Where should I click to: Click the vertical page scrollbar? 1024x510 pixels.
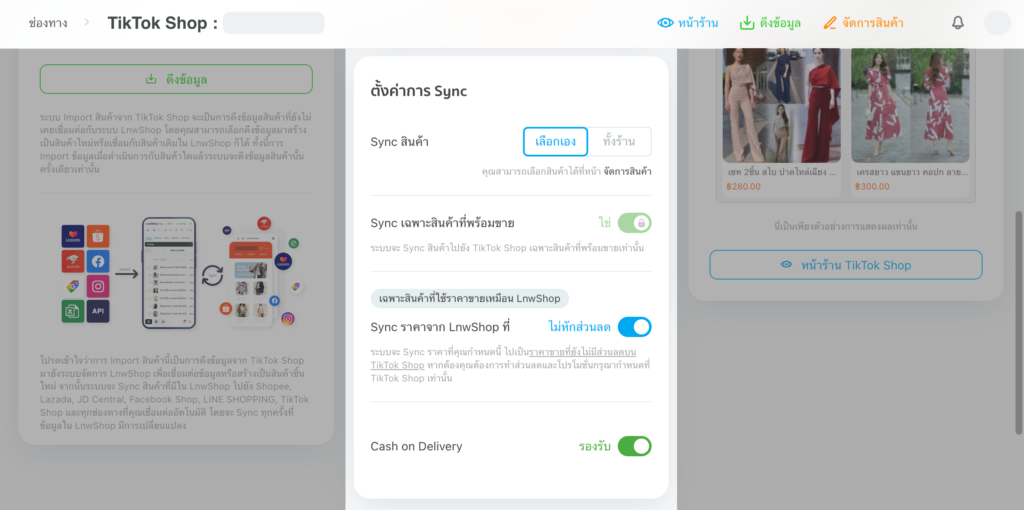tap(1019, 323)
